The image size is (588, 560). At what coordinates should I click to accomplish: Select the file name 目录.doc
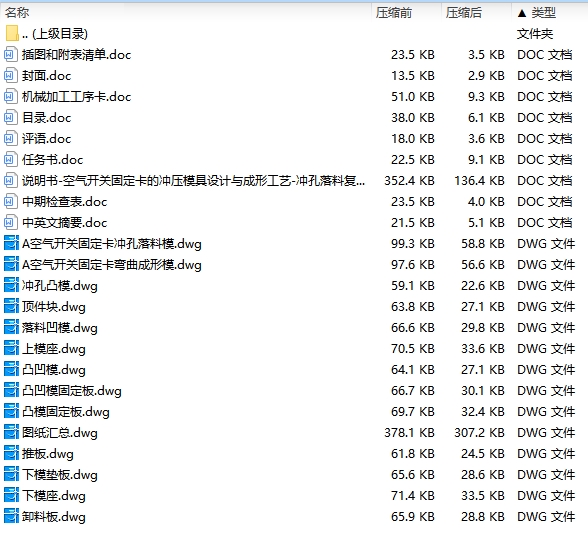46,118
